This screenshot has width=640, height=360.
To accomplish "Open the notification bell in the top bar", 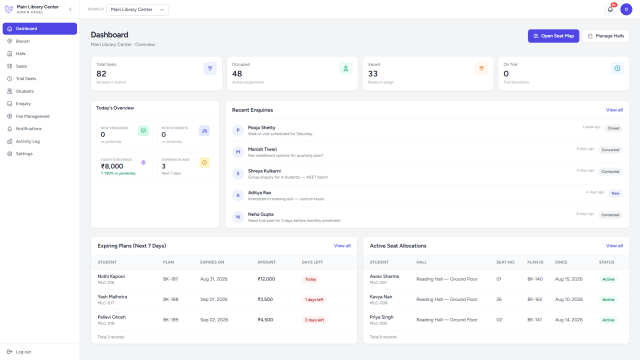I will 610,9.
